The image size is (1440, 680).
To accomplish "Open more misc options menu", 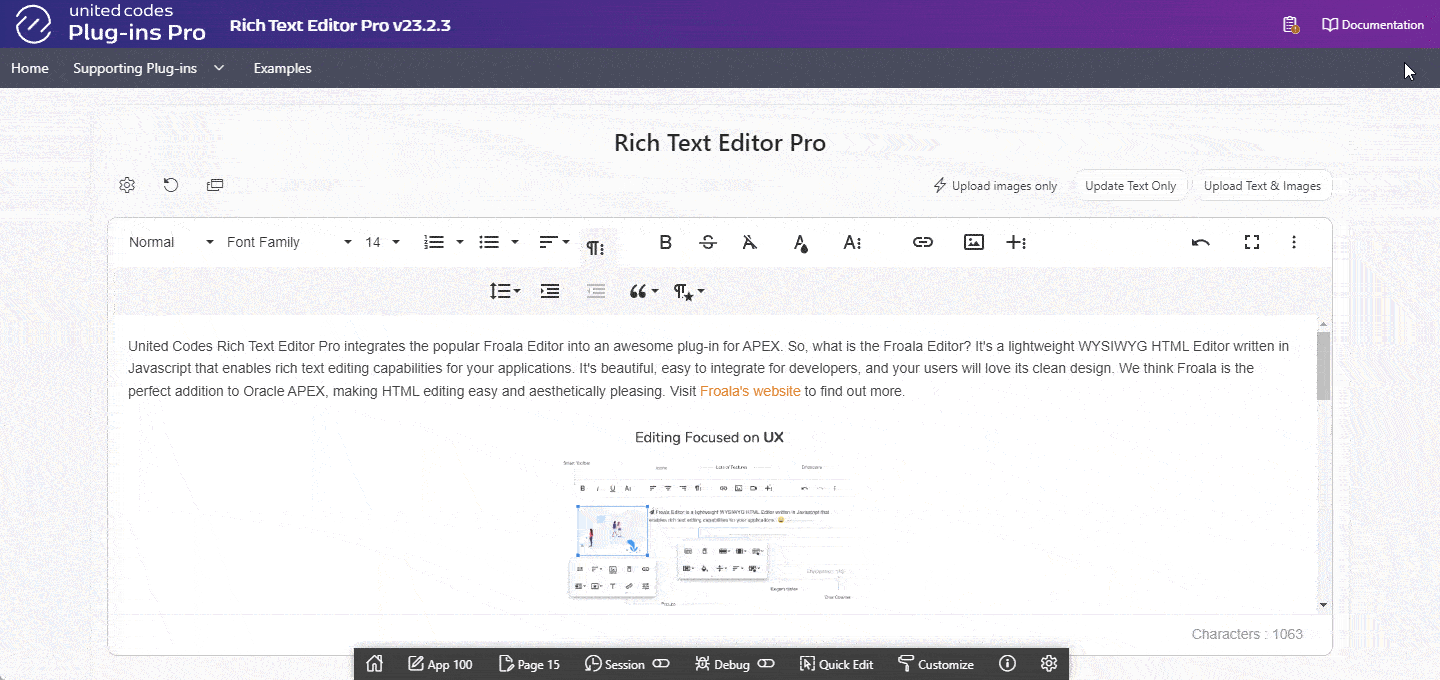I will pyautogui.click(x=1294, y=242).
